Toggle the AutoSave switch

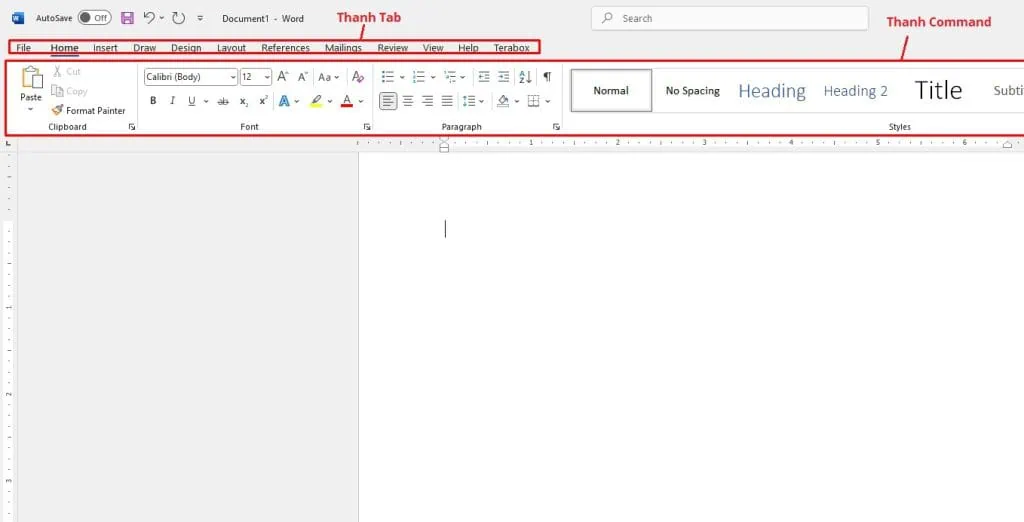pyautogui.click(x=95, y=18)
